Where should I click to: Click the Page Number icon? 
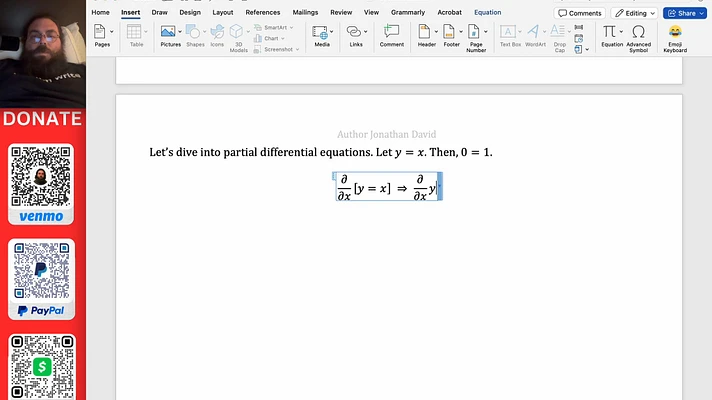coord(474,32)
